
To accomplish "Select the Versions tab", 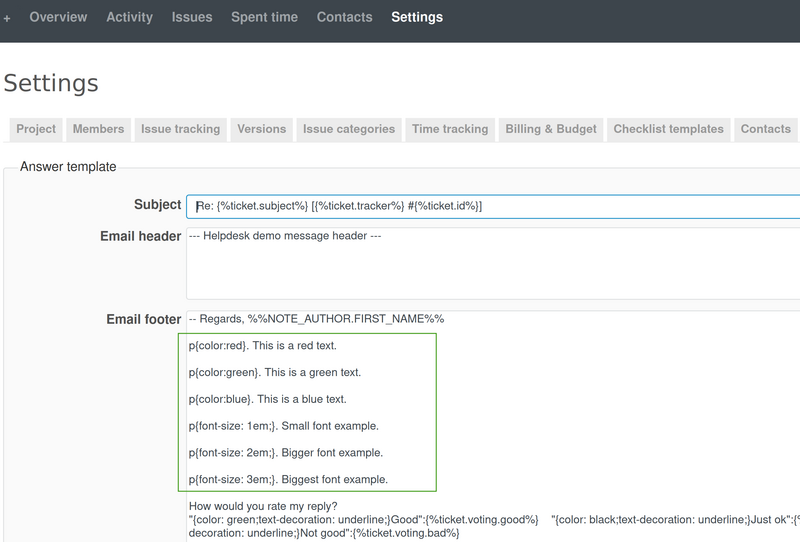I will [x=261, y=129].
